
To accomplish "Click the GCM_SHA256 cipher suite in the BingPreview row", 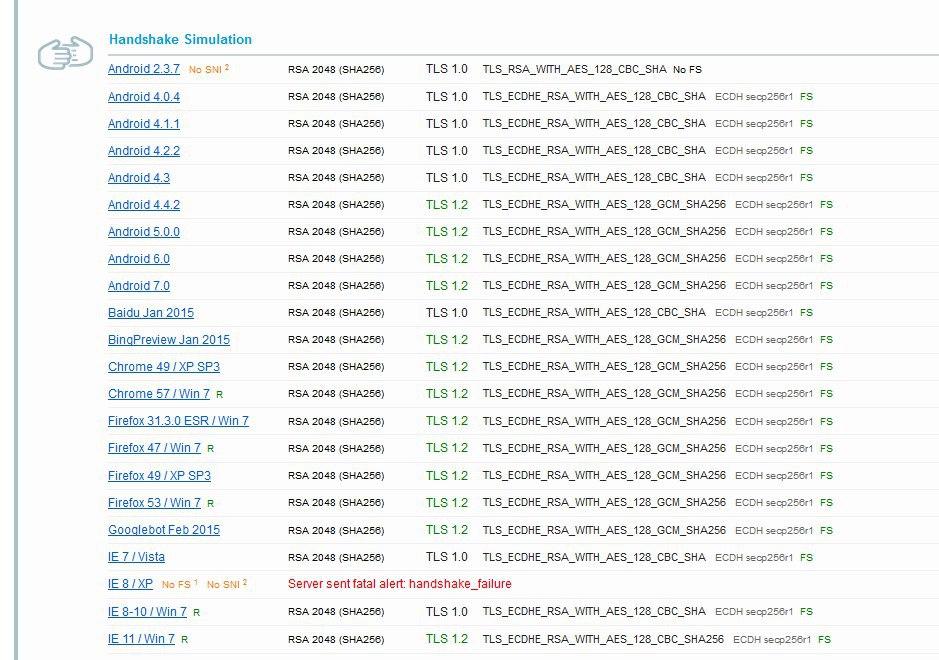I will (604, 339).
